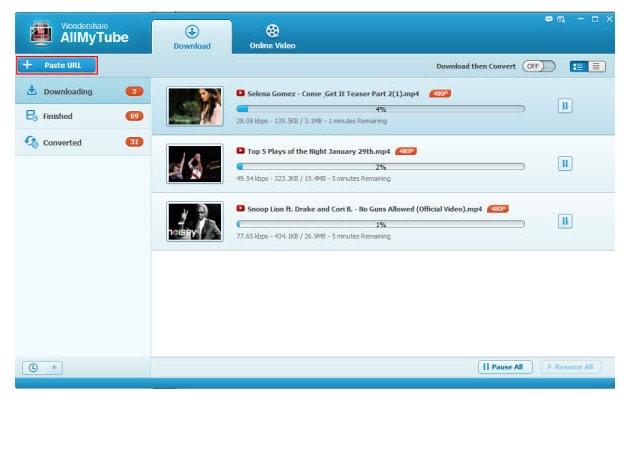Open the Finished category
Screen dimensions: 635x470
pyautogui.click(x=83, y=116)
